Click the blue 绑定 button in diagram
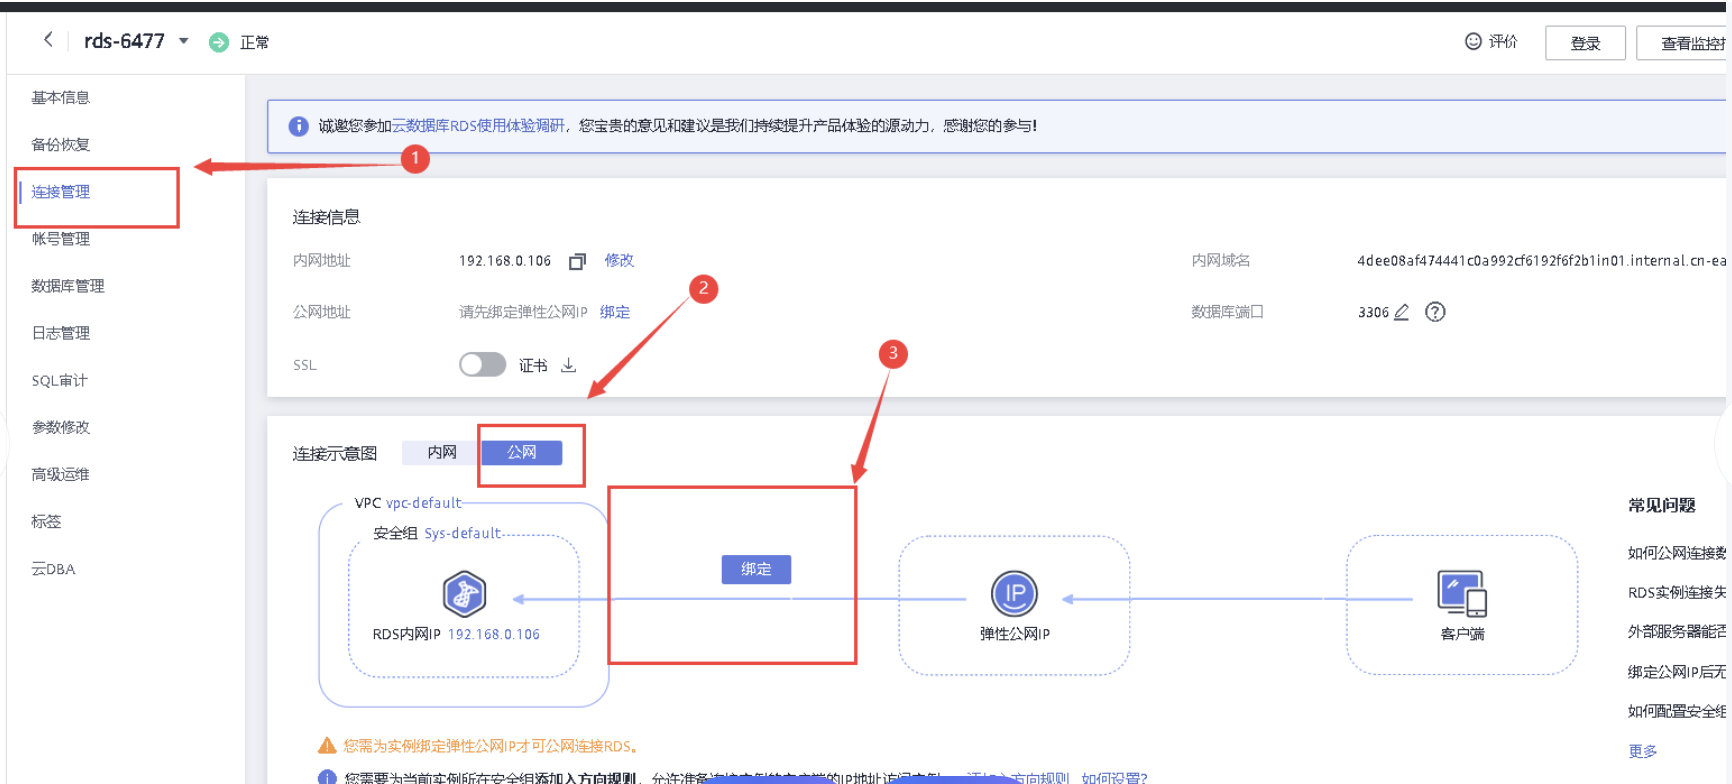Image resolution: width=1732 pixels, height=784 pixels. click(756, 569)
